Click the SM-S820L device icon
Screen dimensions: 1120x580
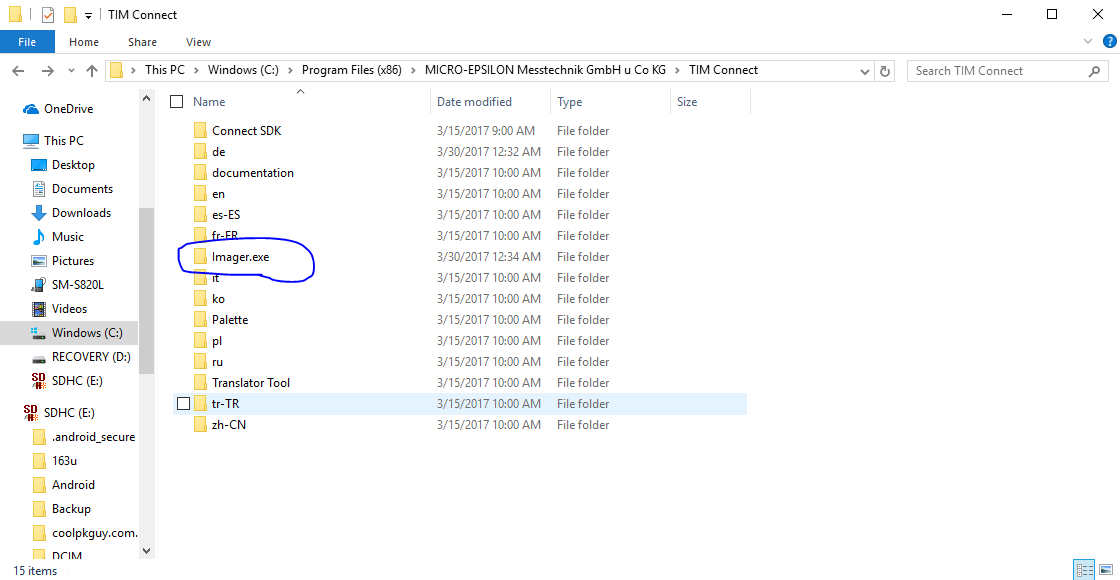39,285
